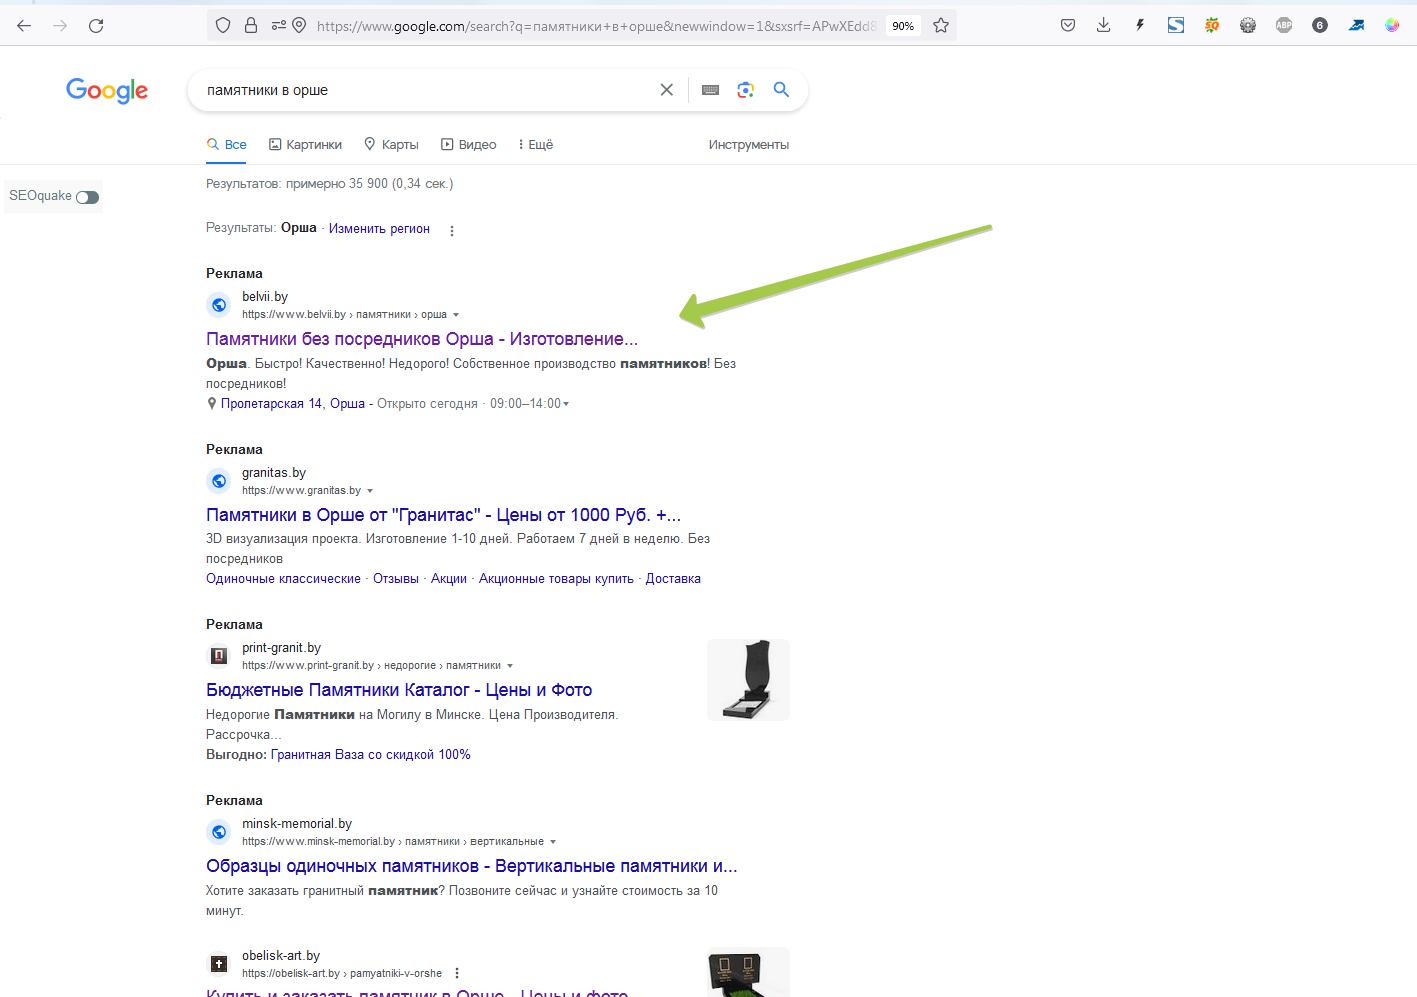The width and height of the screenshot is (1417, 997).
Task: Open the Пролетарская 14, Орша address link
Action: coord(293,404)
